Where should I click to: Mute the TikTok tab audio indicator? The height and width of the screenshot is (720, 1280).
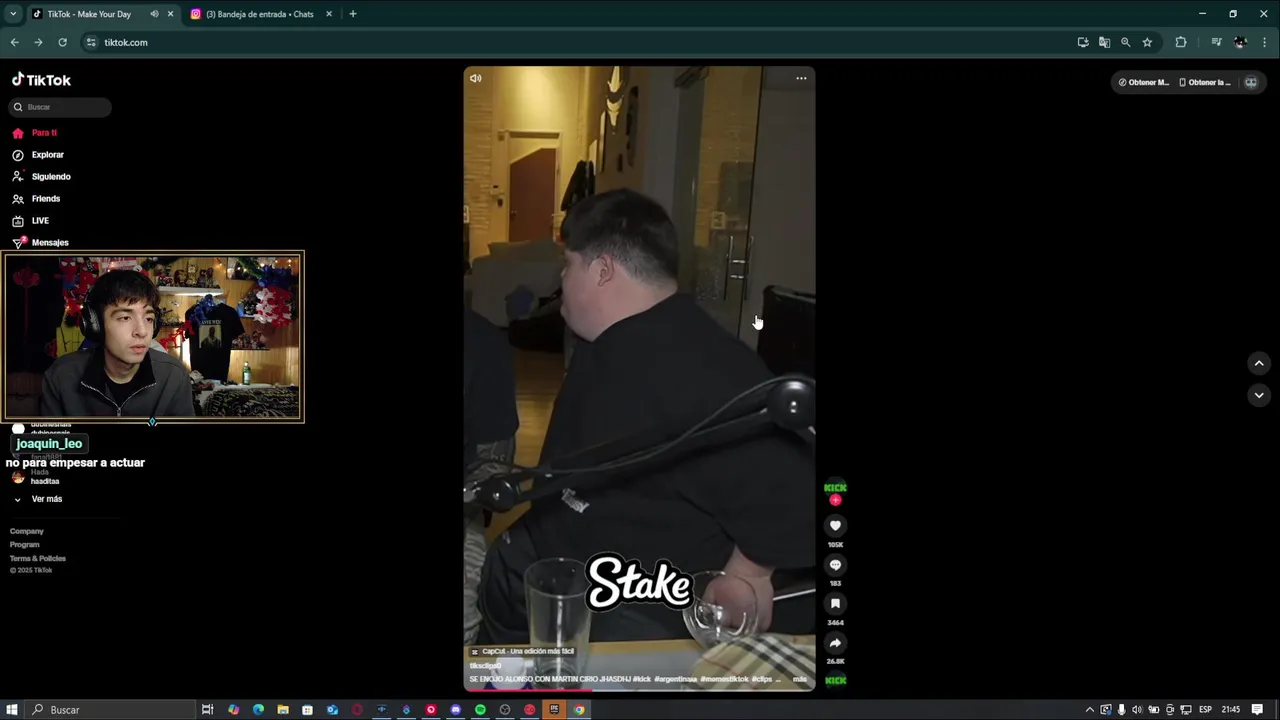pos(154,14)
